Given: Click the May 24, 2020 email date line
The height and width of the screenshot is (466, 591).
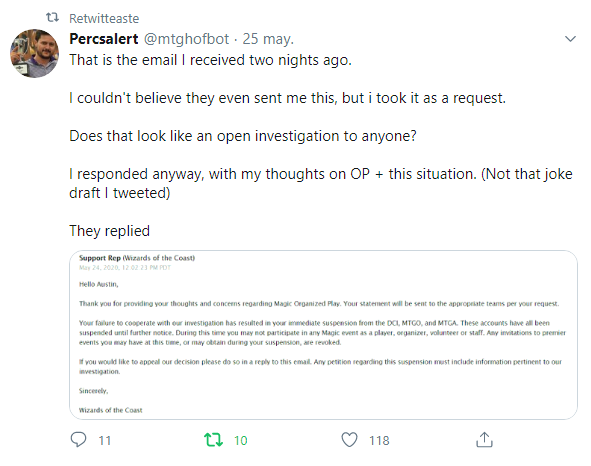Looking at the screenshot, I should pyautogui.click(x=125, y=268).
